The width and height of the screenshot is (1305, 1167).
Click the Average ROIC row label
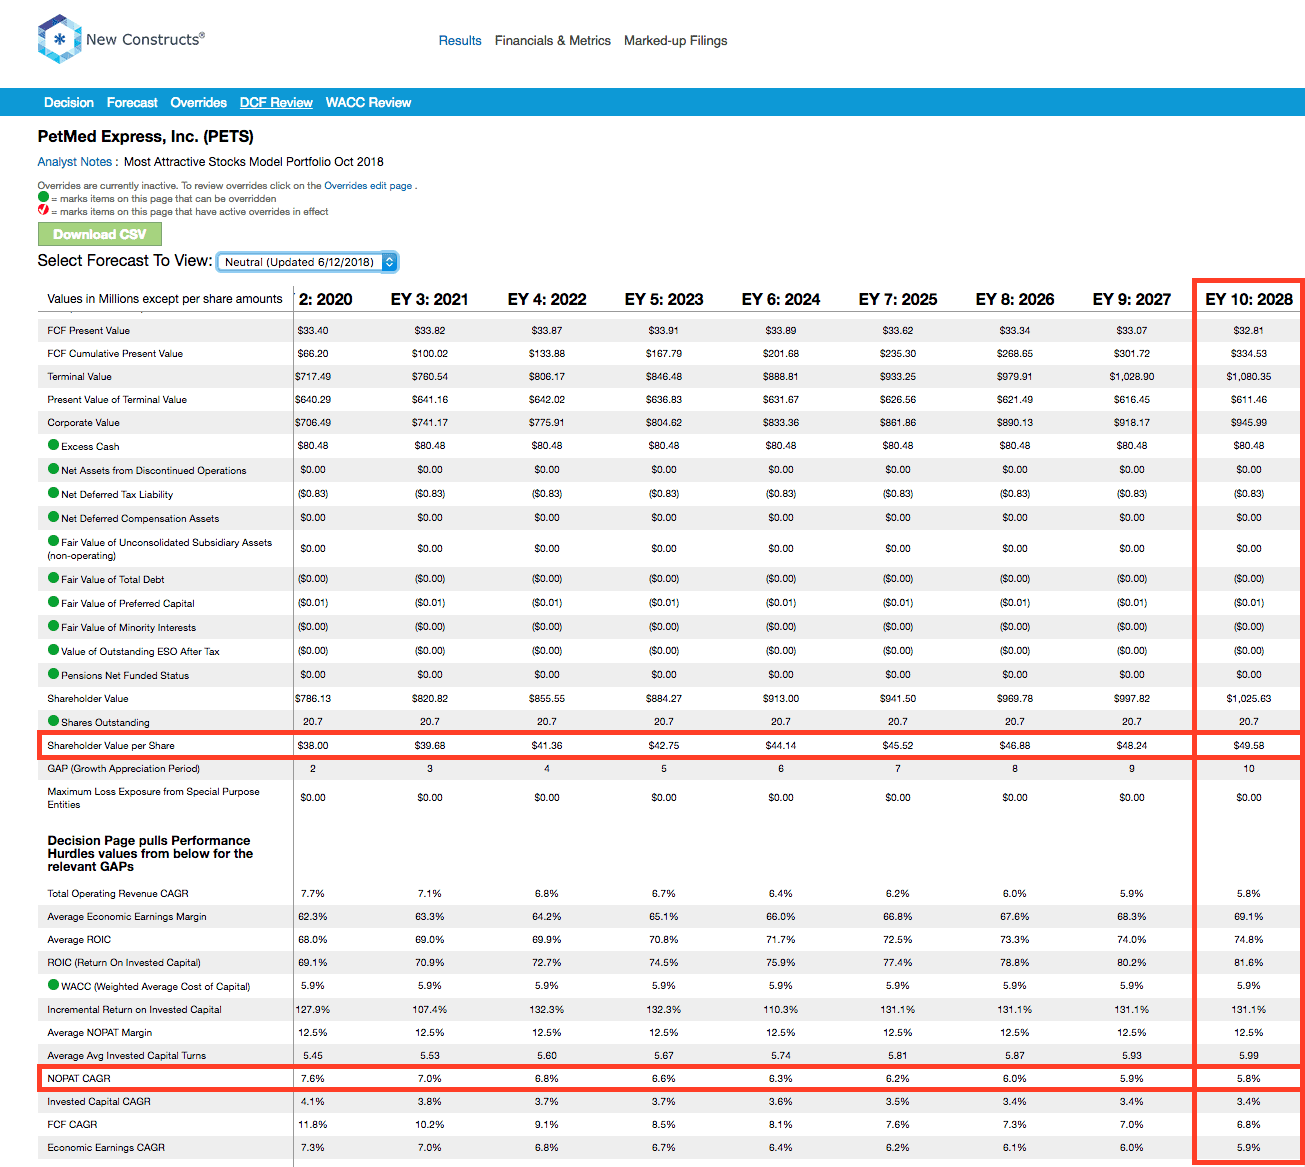79,939
